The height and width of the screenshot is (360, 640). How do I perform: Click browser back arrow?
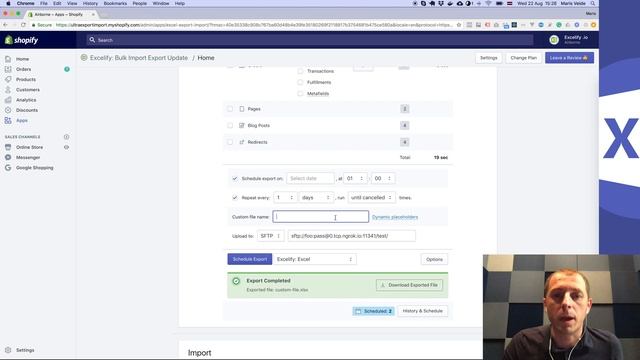[5, 25]
